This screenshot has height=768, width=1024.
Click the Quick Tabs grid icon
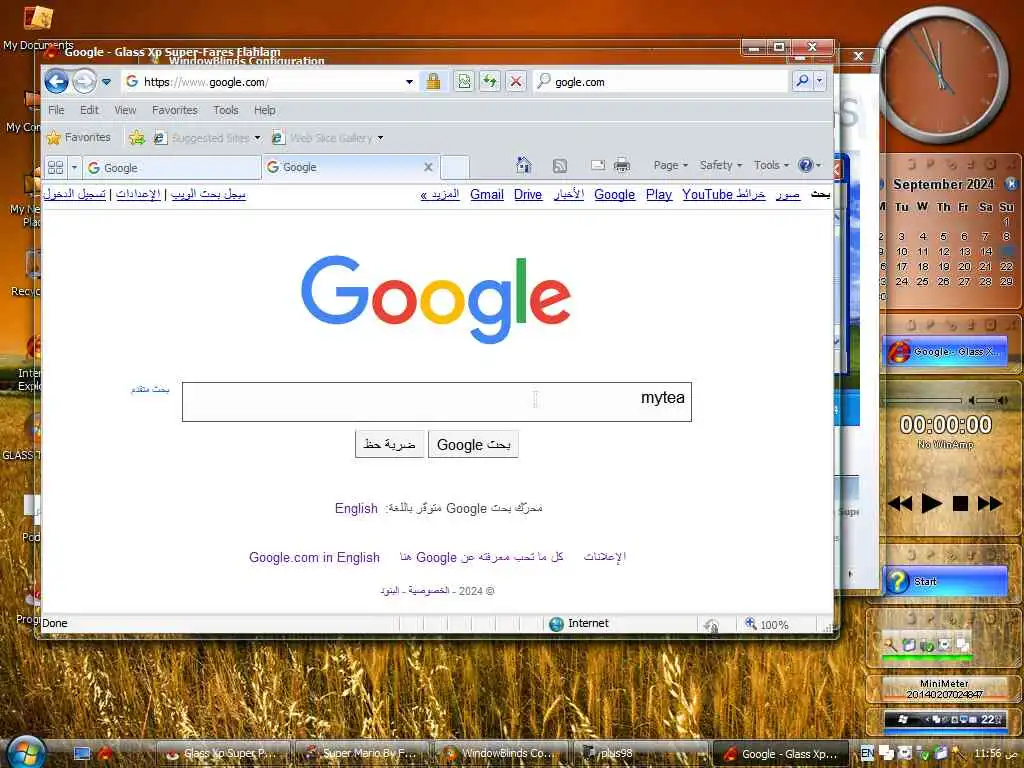56,167
